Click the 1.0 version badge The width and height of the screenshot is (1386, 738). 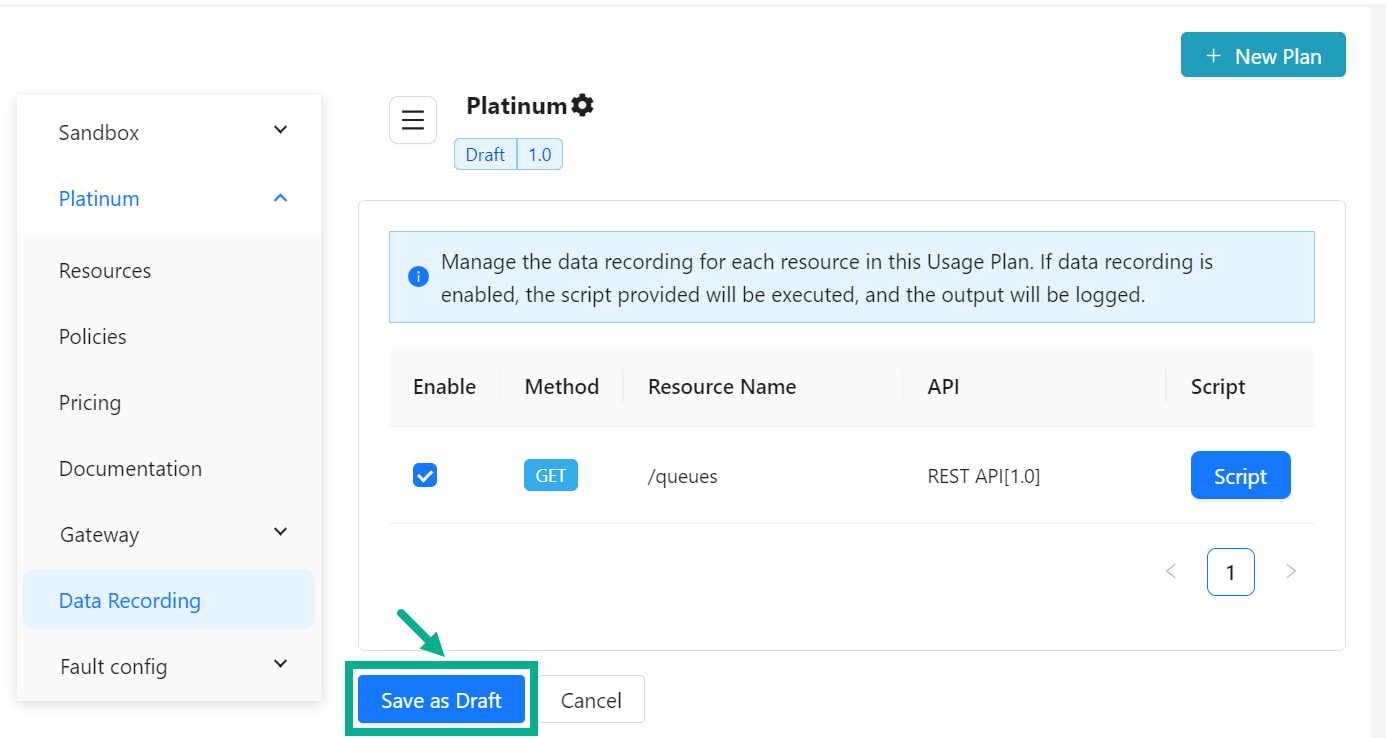tap(540, 154)
